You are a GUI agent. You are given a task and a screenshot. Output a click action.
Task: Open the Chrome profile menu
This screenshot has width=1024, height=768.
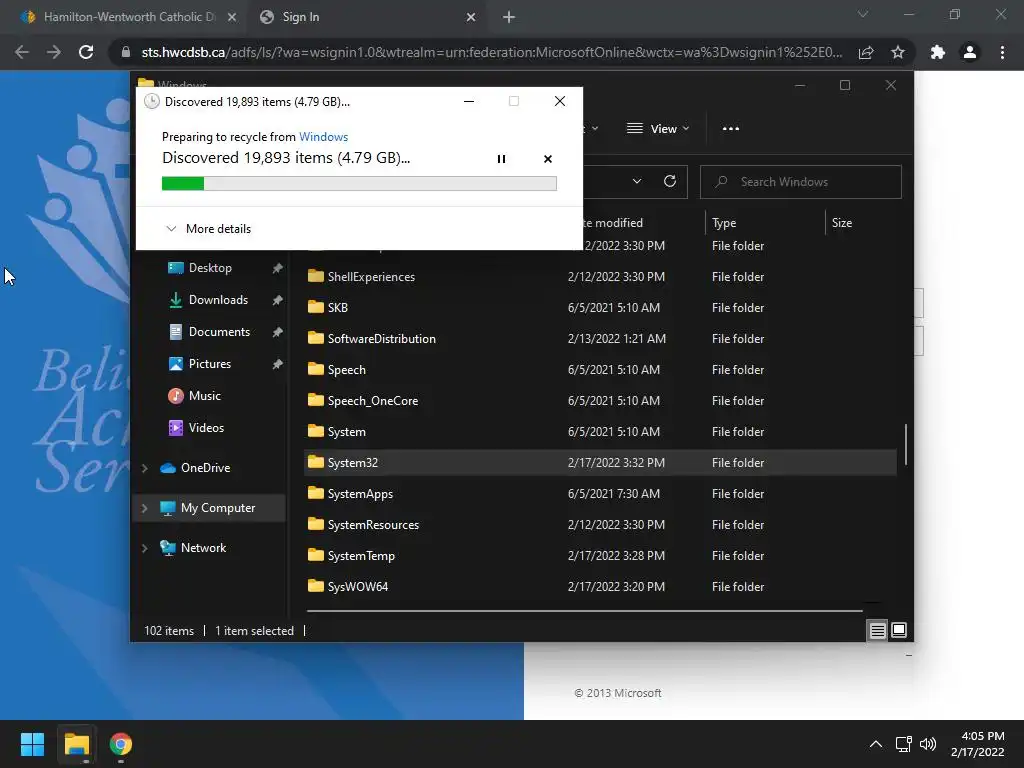pos(970,52)
